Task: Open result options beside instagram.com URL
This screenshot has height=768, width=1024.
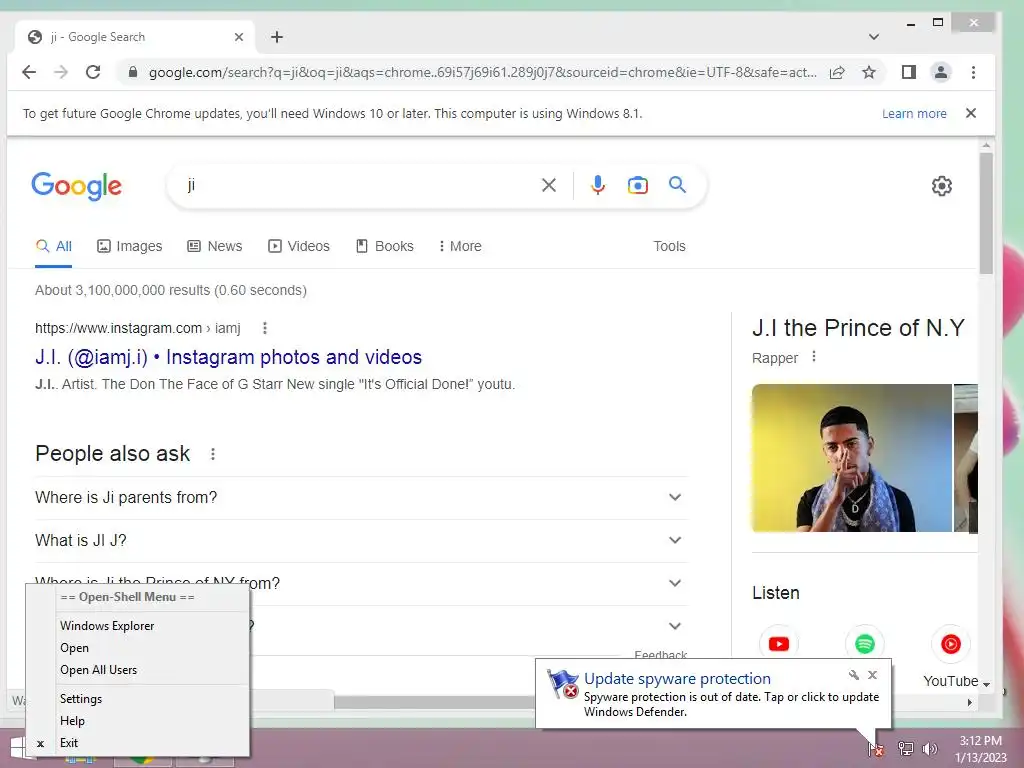Action: 264,328
